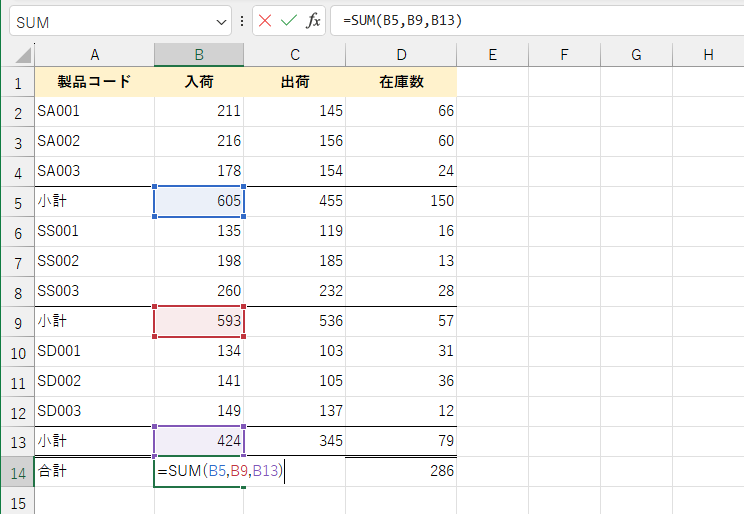Image resolution: width=744 pixels, height=514 pixels.
Task: Click subtotal cell B5 with 605
Action: pyautogui.click(x=199, y=201)
